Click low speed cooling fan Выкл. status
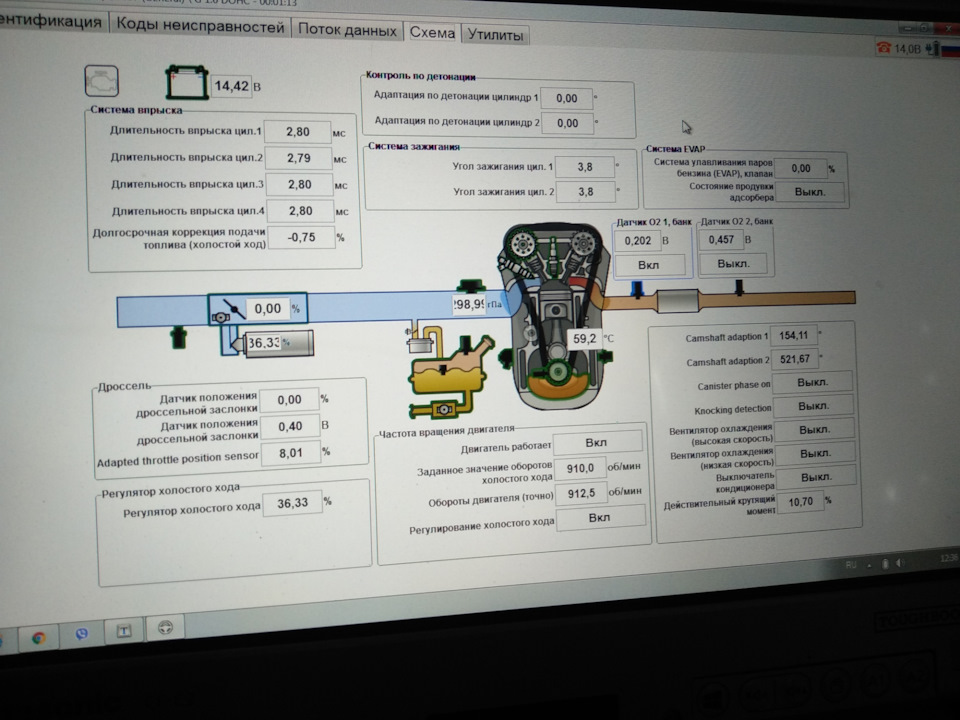960x720 pixels. click(816, 454)
